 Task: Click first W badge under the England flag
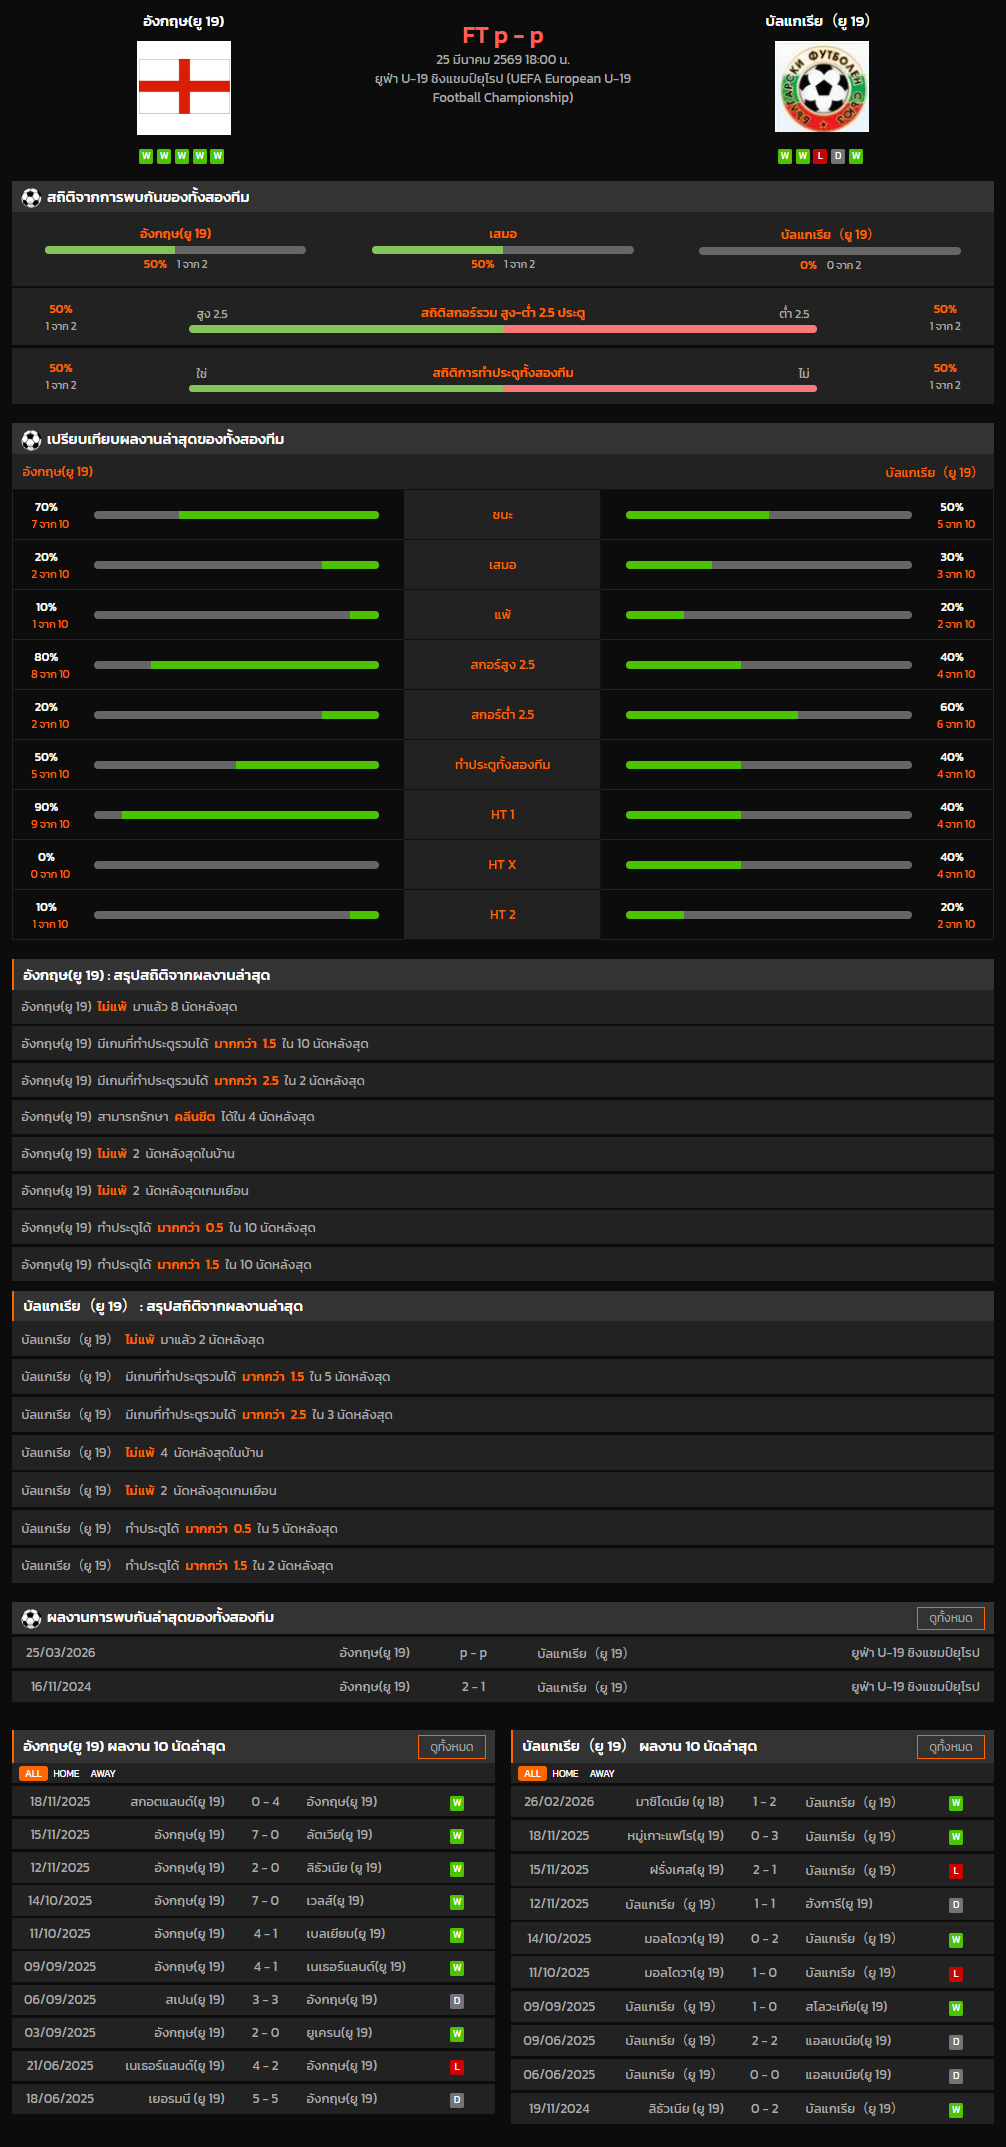point(146,156)
